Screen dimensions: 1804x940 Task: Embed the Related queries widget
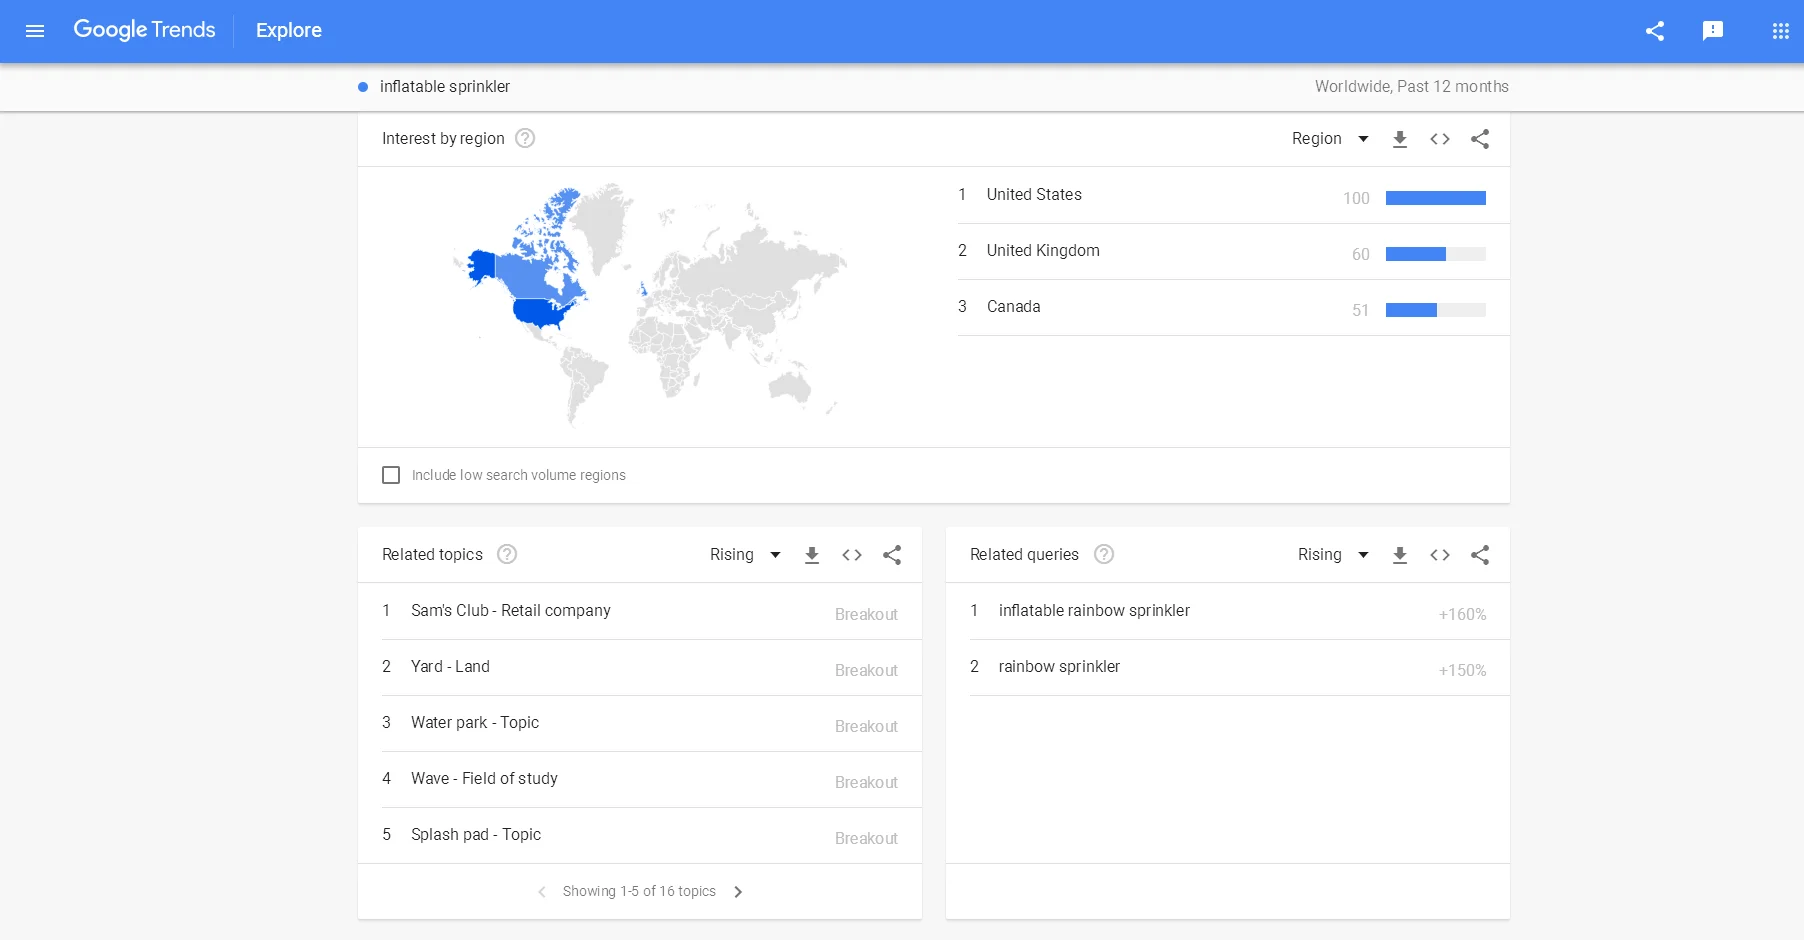tap(1440, 555)
